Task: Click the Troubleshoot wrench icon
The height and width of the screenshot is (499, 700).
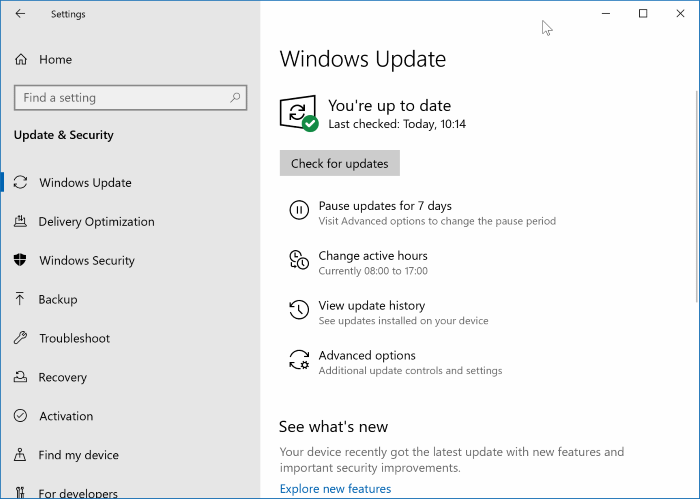Action: click(20, 338)
